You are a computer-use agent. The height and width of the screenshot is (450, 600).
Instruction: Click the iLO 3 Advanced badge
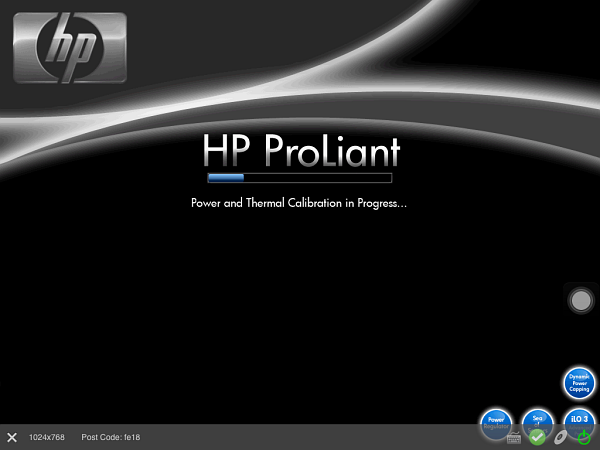coord(579,420)
